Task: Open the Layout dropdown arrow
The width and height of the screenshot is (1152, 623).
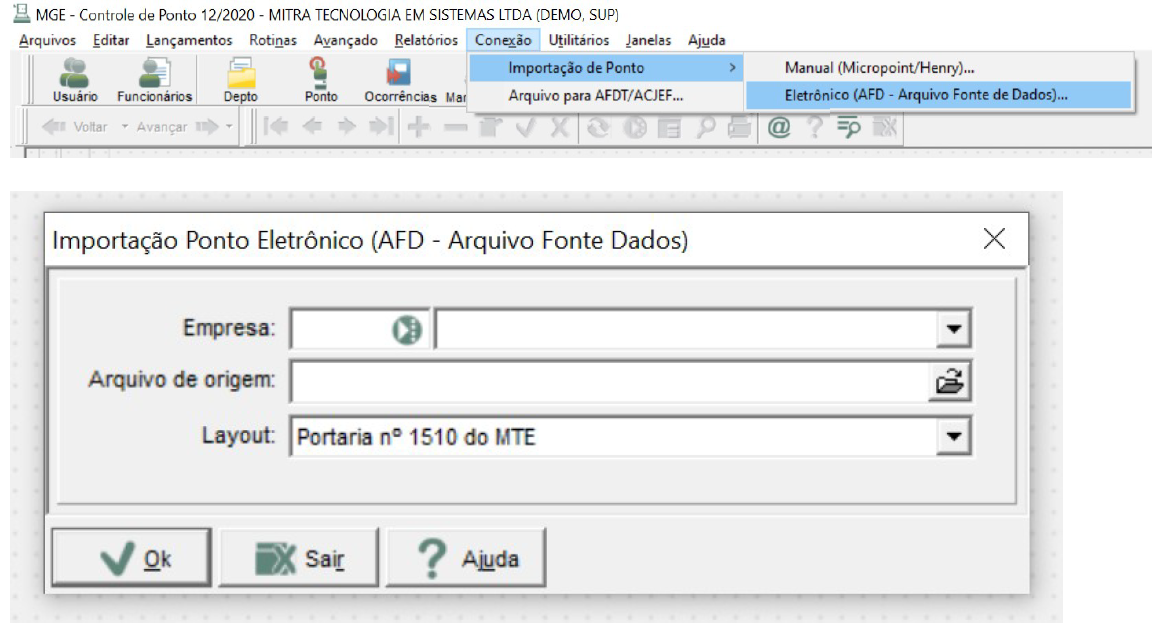Action: (954, 436)
